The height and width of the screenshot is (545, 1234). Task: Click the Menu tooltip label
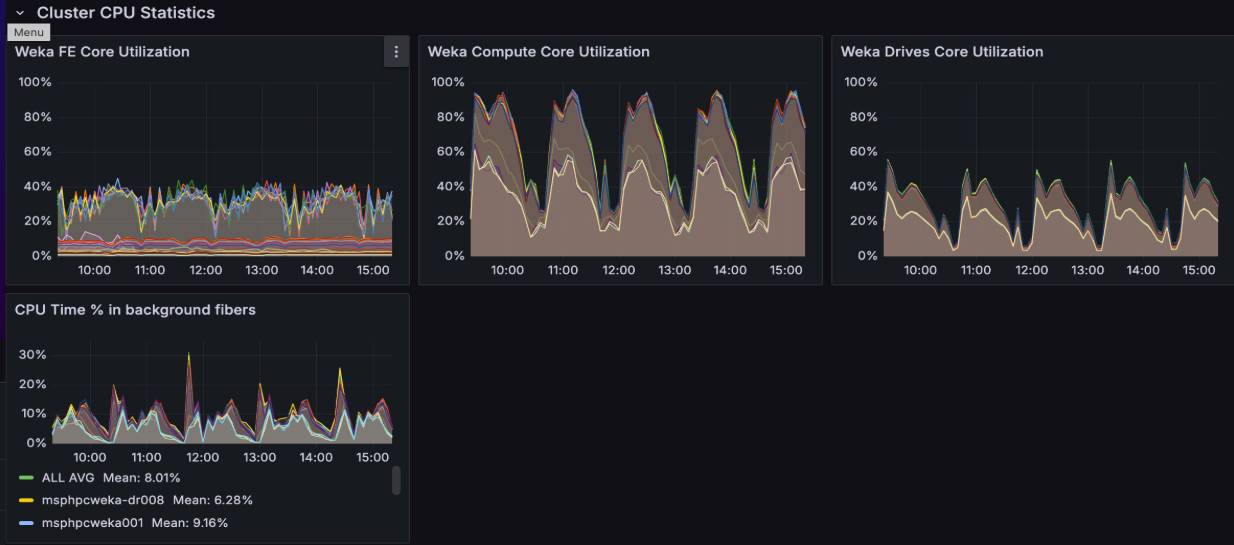pos(28,33)
